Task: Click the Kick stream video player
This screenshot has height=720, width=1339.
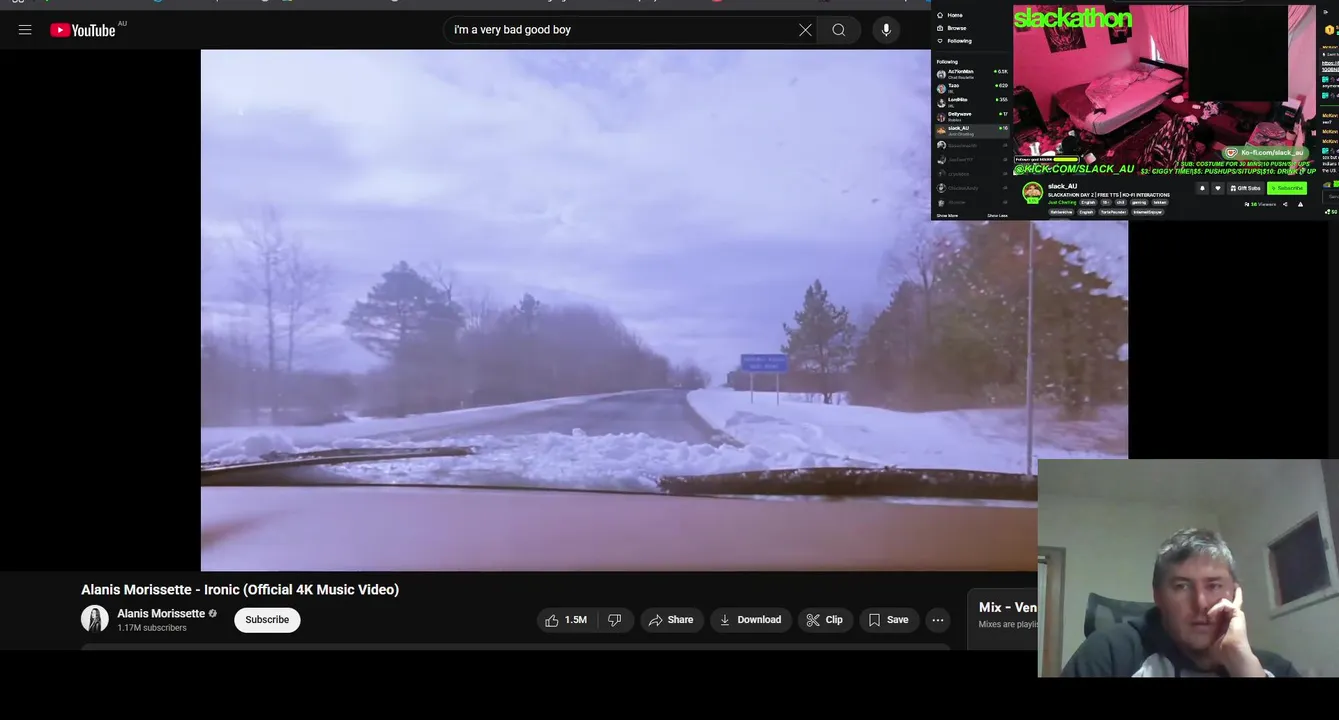Action: (1164, 90)
